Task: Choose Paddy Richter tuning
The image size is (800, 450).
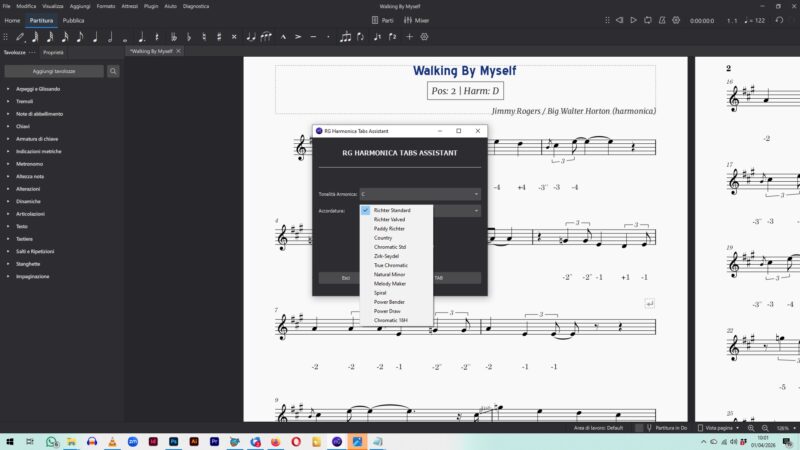Action: coord(396,229)
